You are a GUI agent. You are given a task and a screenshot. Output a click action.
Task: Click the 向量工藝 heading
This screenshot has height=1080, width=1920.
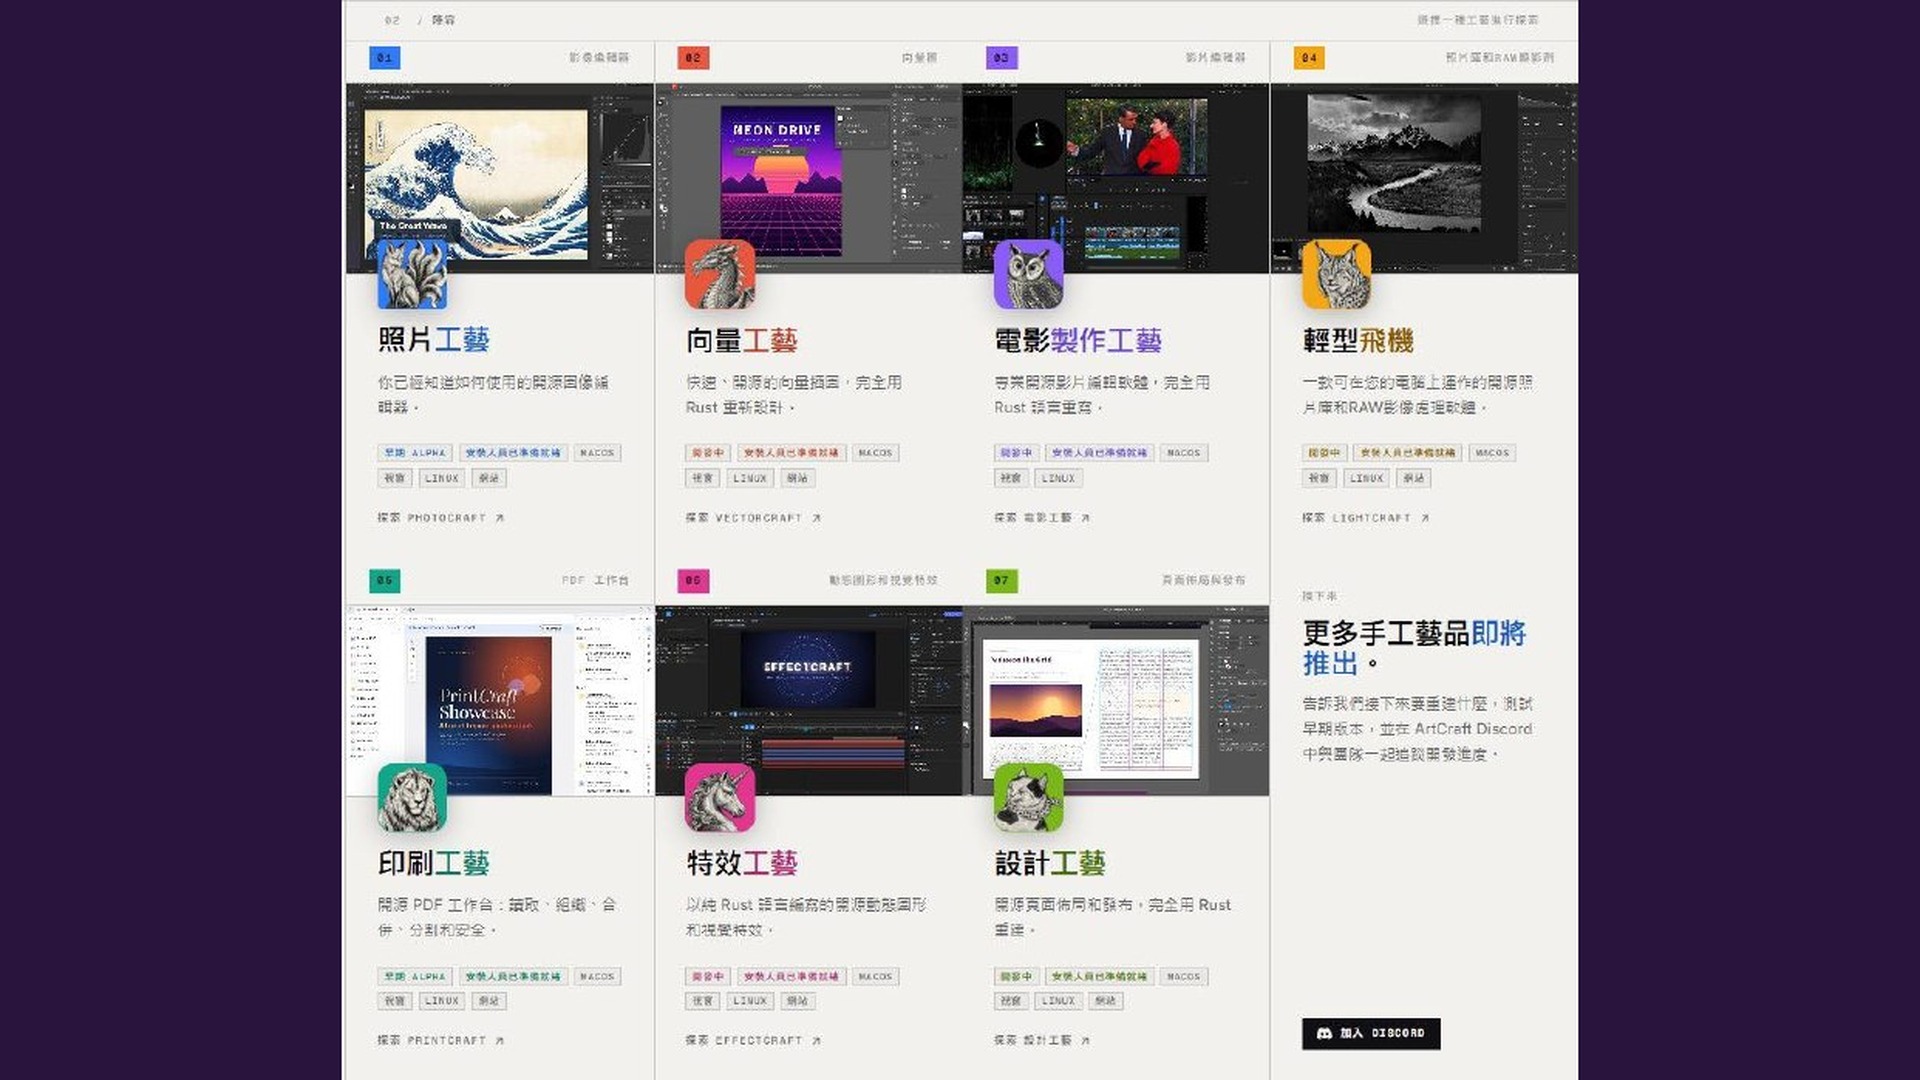pyautogui.click(x=741, y=341)
